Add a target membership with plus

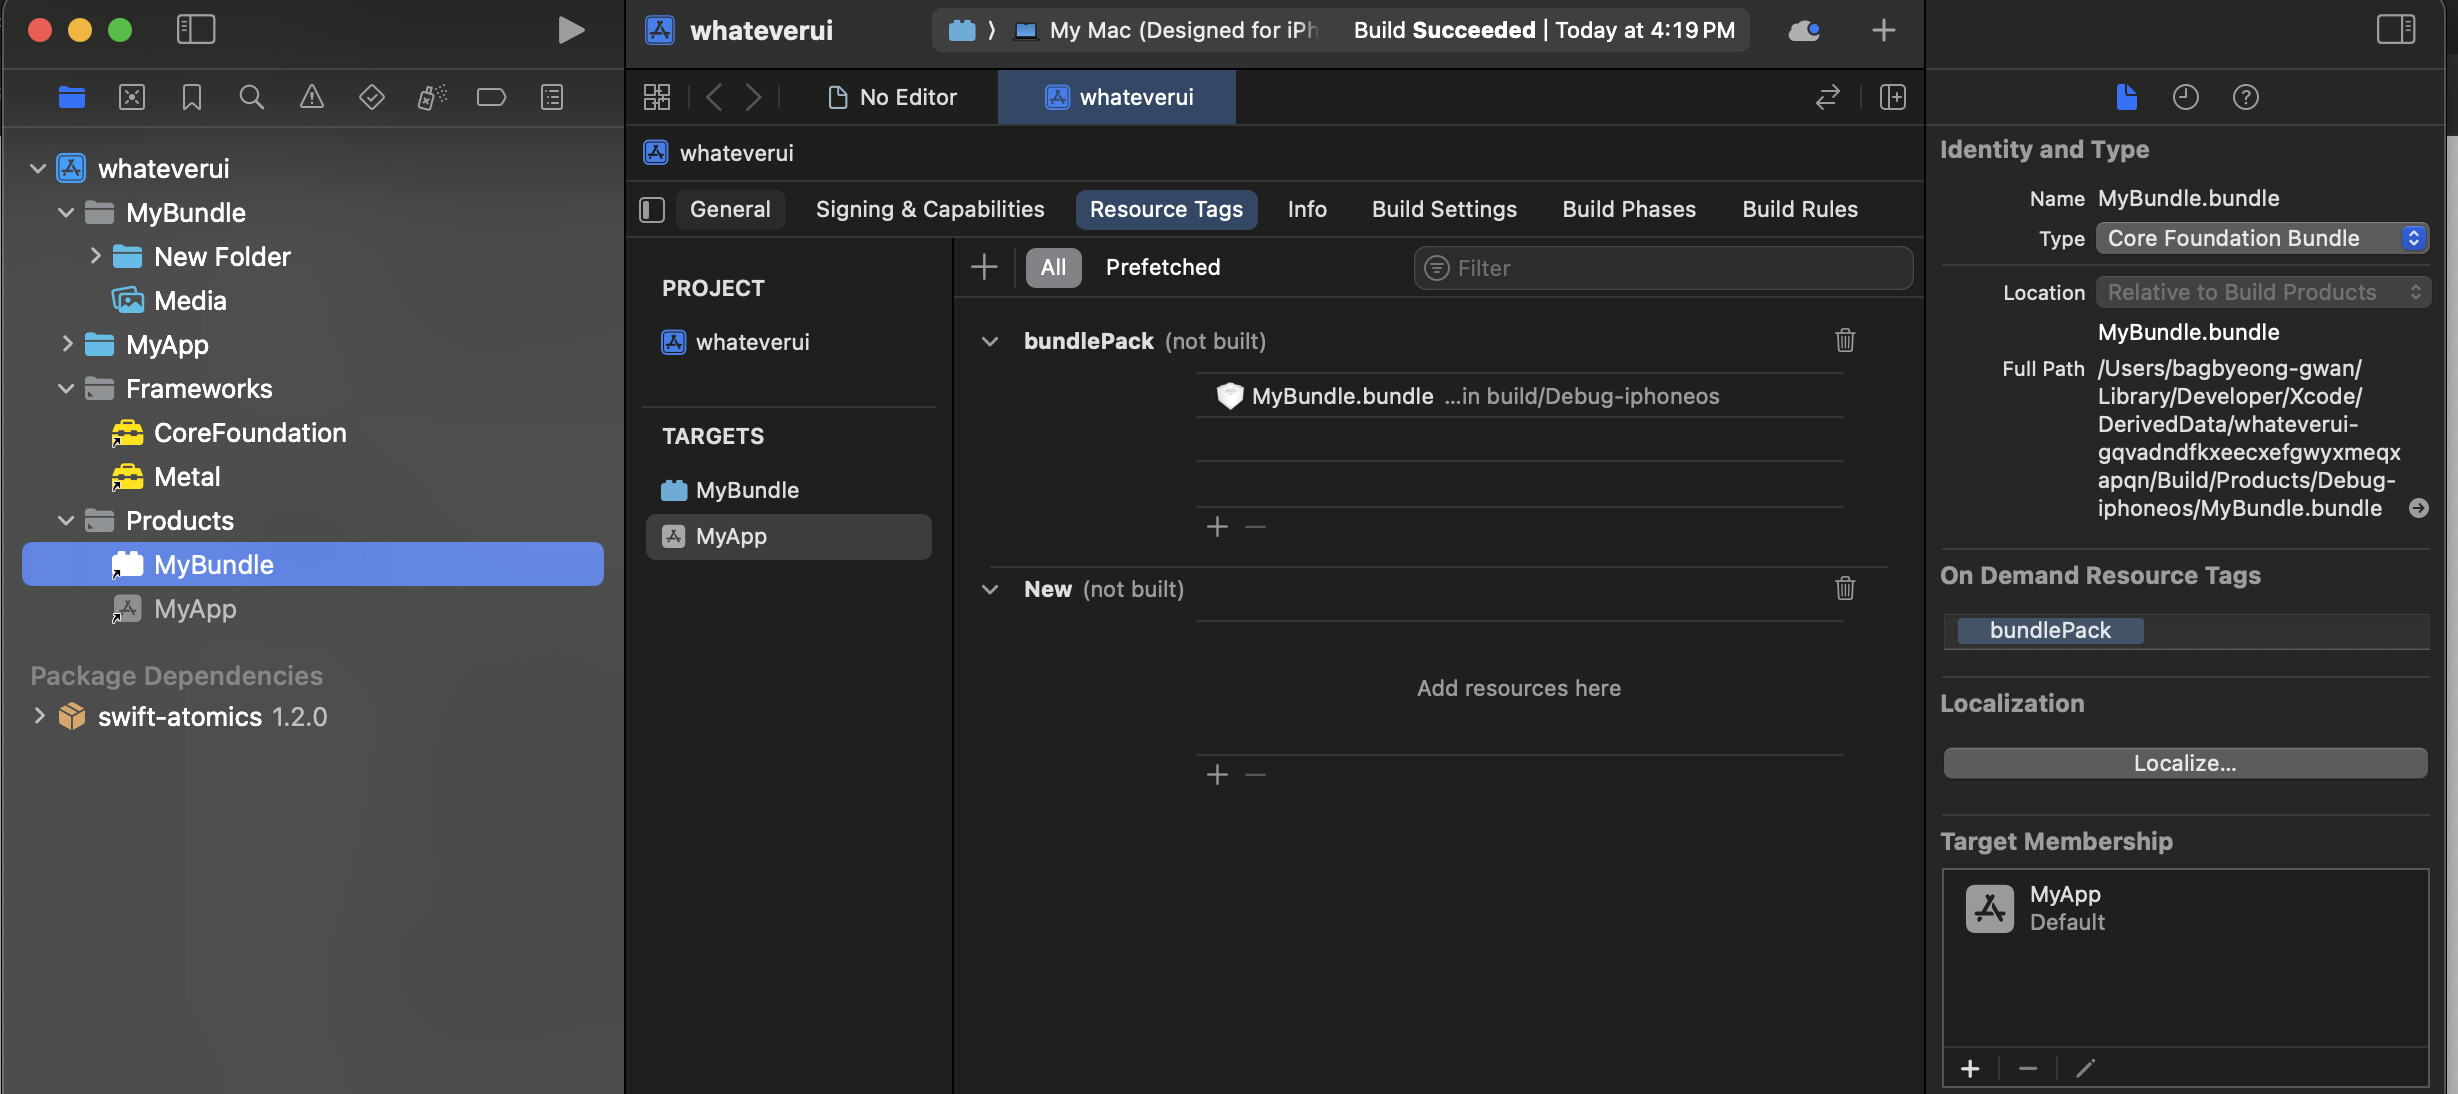tap(1970, 1068)
